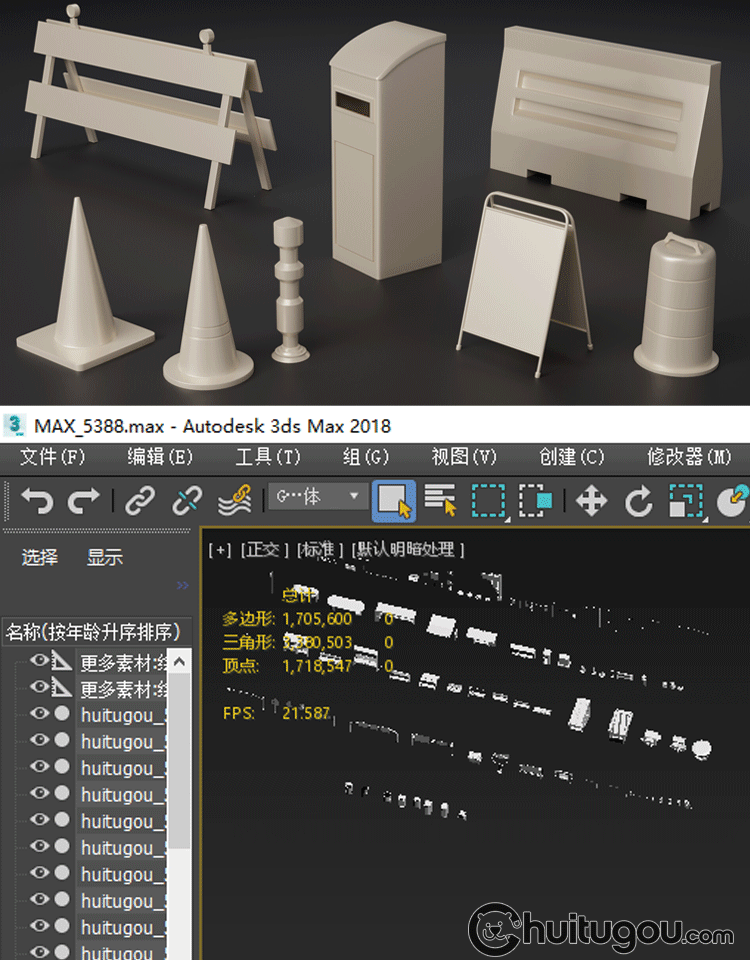
Task: Toggle Window/Crossing selection mode
Action: [536, 500]
